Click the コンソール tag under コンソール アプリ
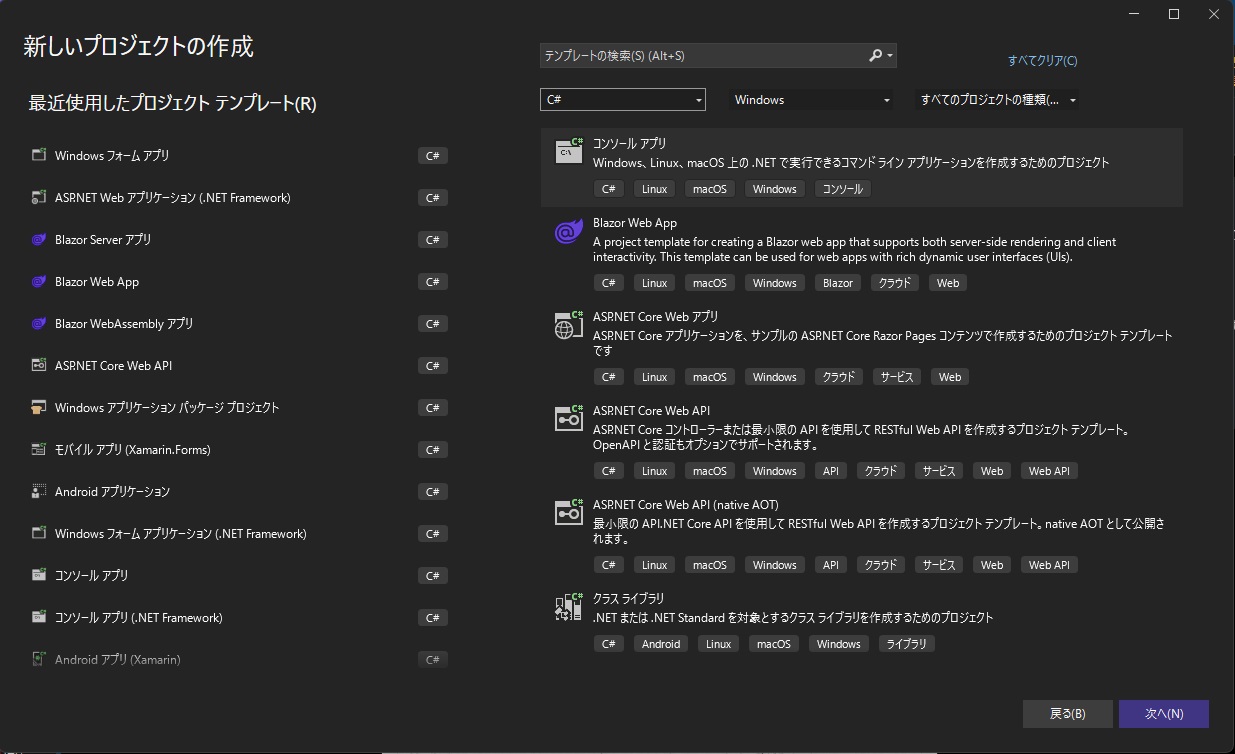The width and height of the screenshot is (1235, 754). (842, 189)
